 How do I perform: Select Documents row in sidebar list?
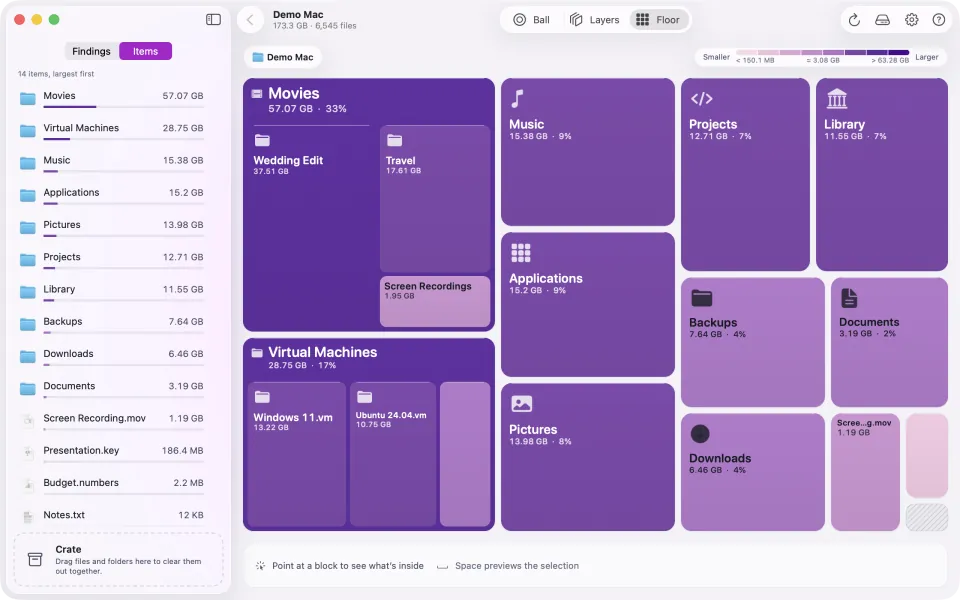[111, 389]
